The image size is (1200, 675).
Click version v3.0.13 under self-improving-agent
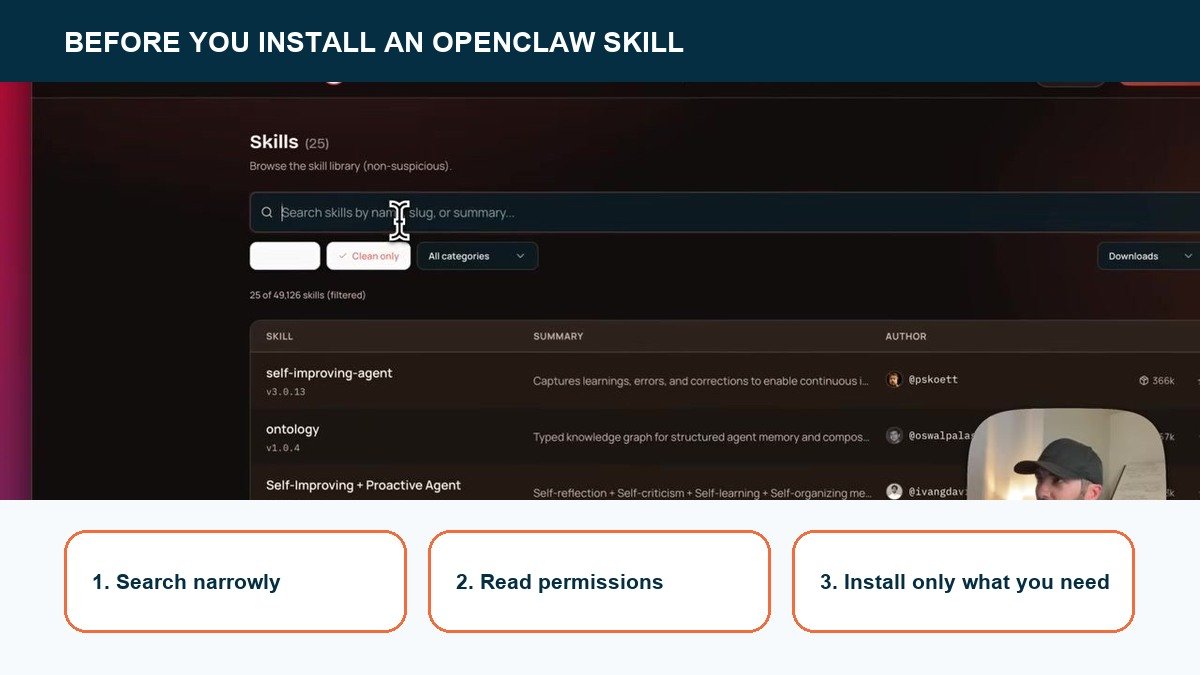(286, 392)
